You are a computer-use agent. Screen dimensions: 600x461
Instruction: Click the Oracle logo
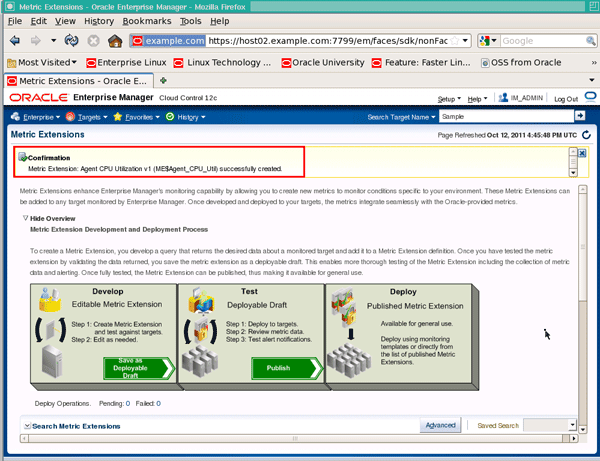(39, 98)
